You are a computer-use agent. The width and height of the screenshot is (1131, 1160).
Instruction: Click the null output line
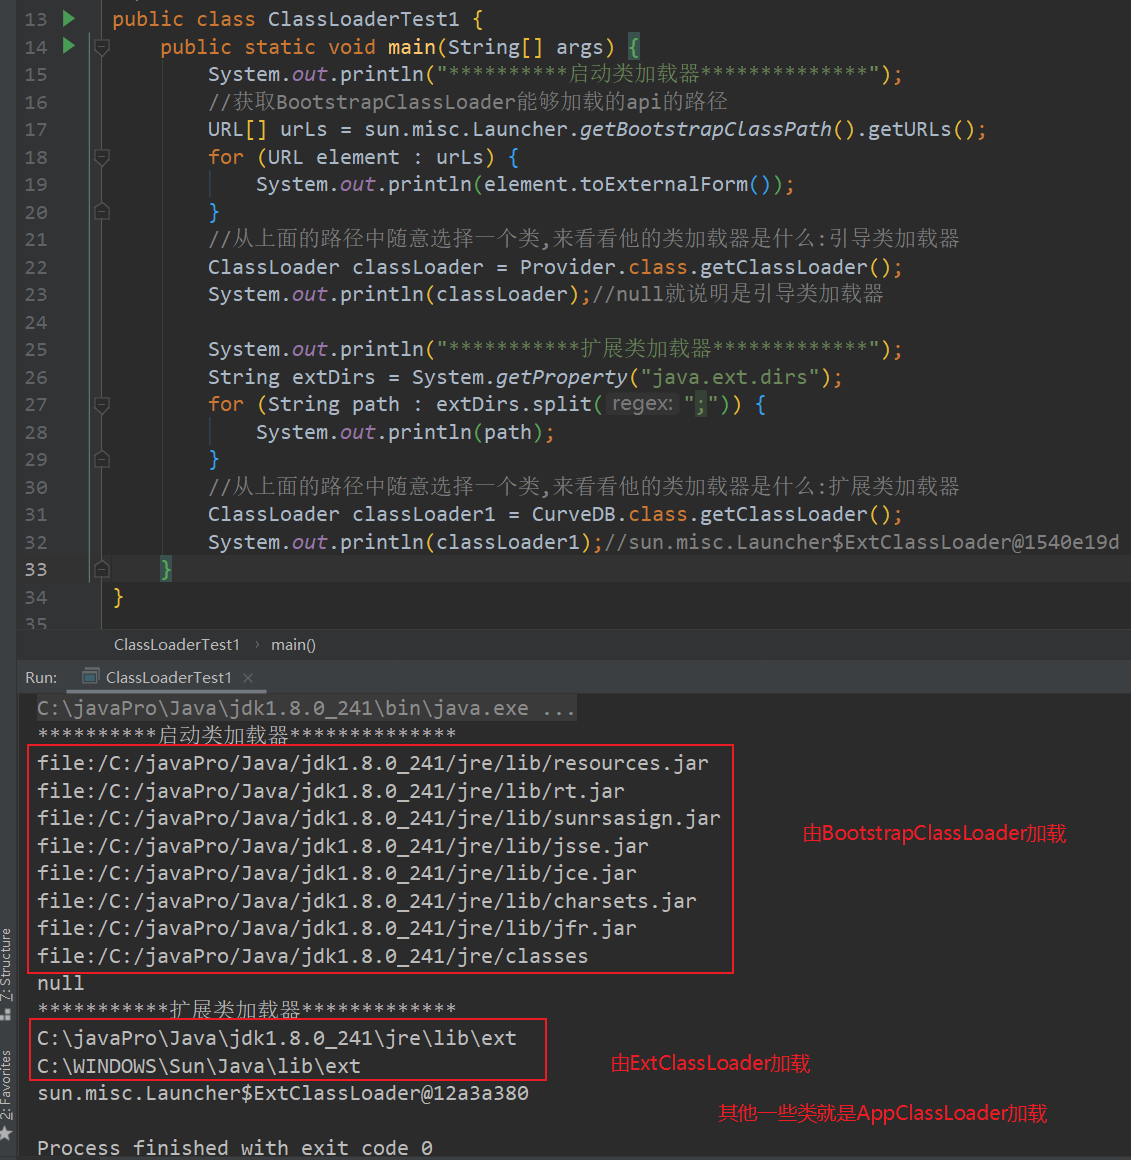pyautogui.click(x=61, y=983)
